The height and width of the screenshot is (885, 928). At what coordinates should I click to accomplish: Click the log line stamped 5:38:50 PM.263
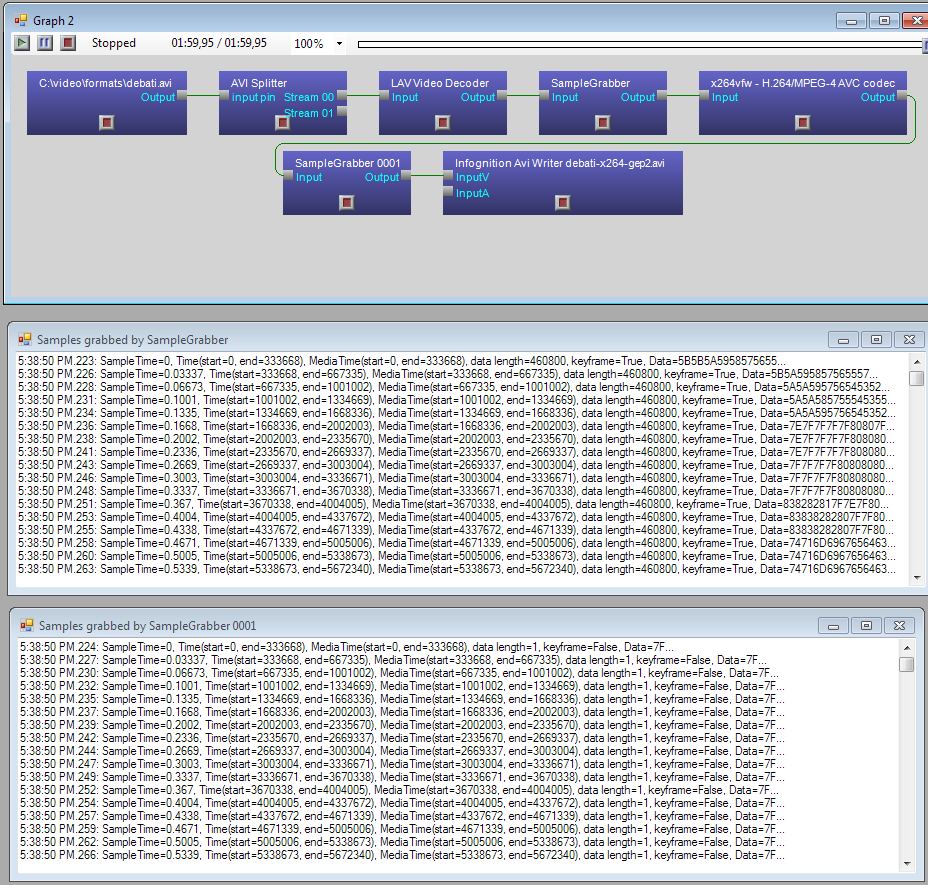[x=456, y=569]
